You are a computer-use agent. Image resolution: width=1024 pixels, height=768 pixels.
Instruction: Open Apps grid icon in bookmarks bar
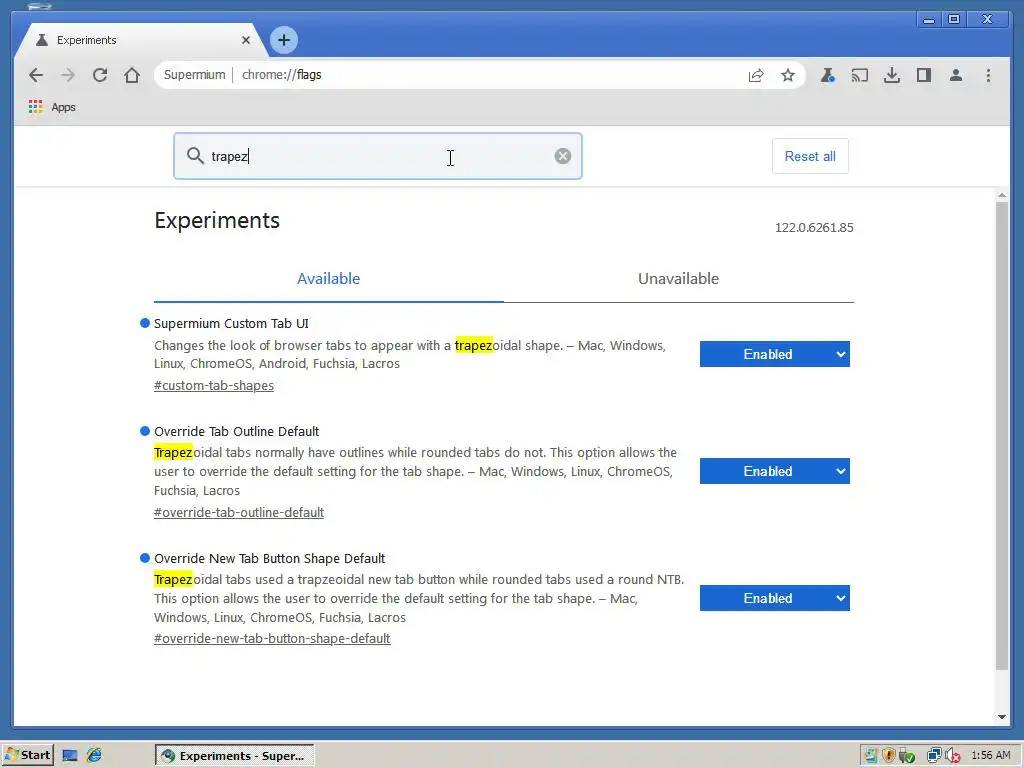tap(35, 106)
